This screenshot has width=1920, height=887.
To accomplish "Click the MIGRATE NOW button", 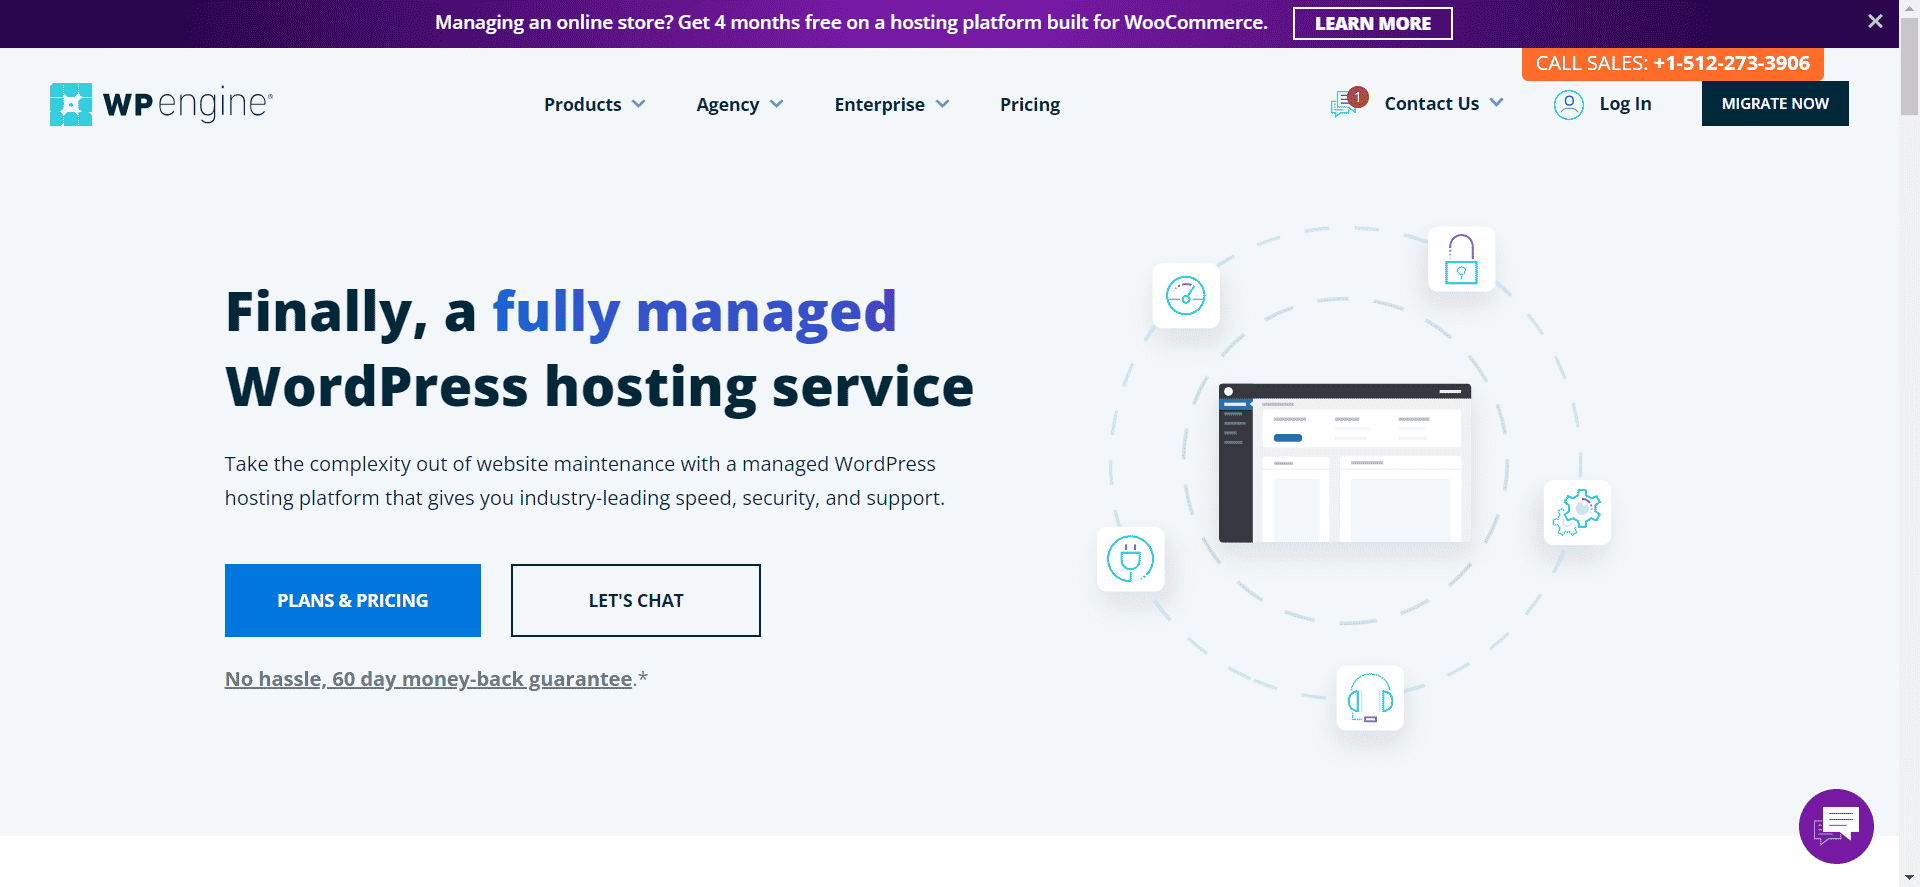I will click(x=1775, y=103).
